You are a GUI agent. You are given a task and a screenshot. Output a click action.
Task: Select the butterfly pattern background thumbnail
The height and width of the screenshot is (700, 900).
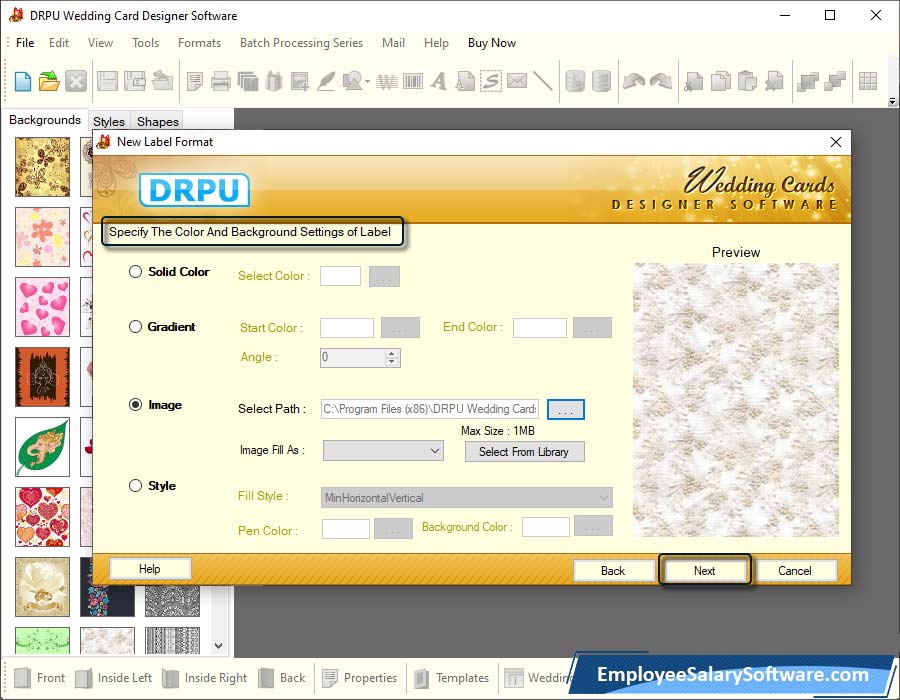42,166
